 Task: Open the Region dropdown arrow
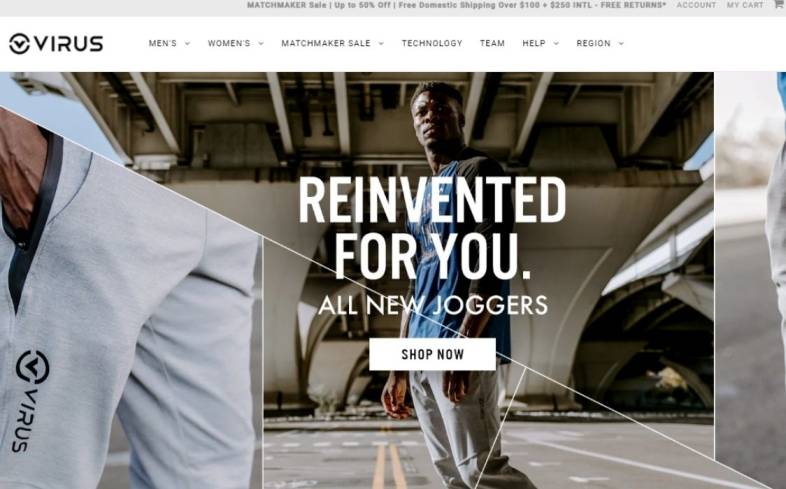(621, 44)
